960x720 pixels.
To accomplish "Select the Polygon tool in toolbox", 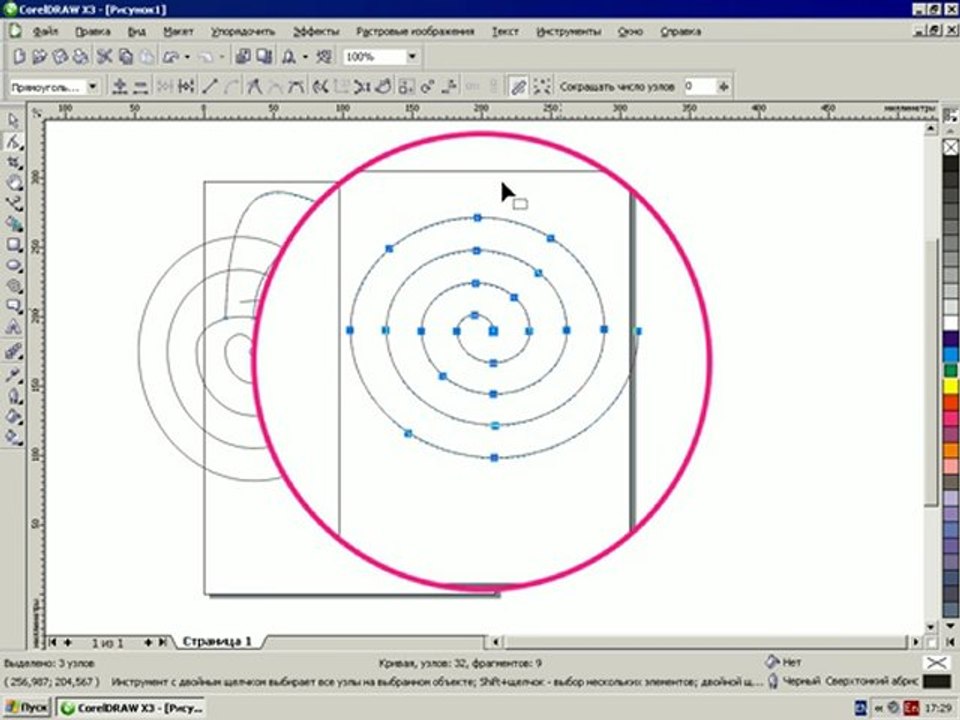I will pos(13,286).
